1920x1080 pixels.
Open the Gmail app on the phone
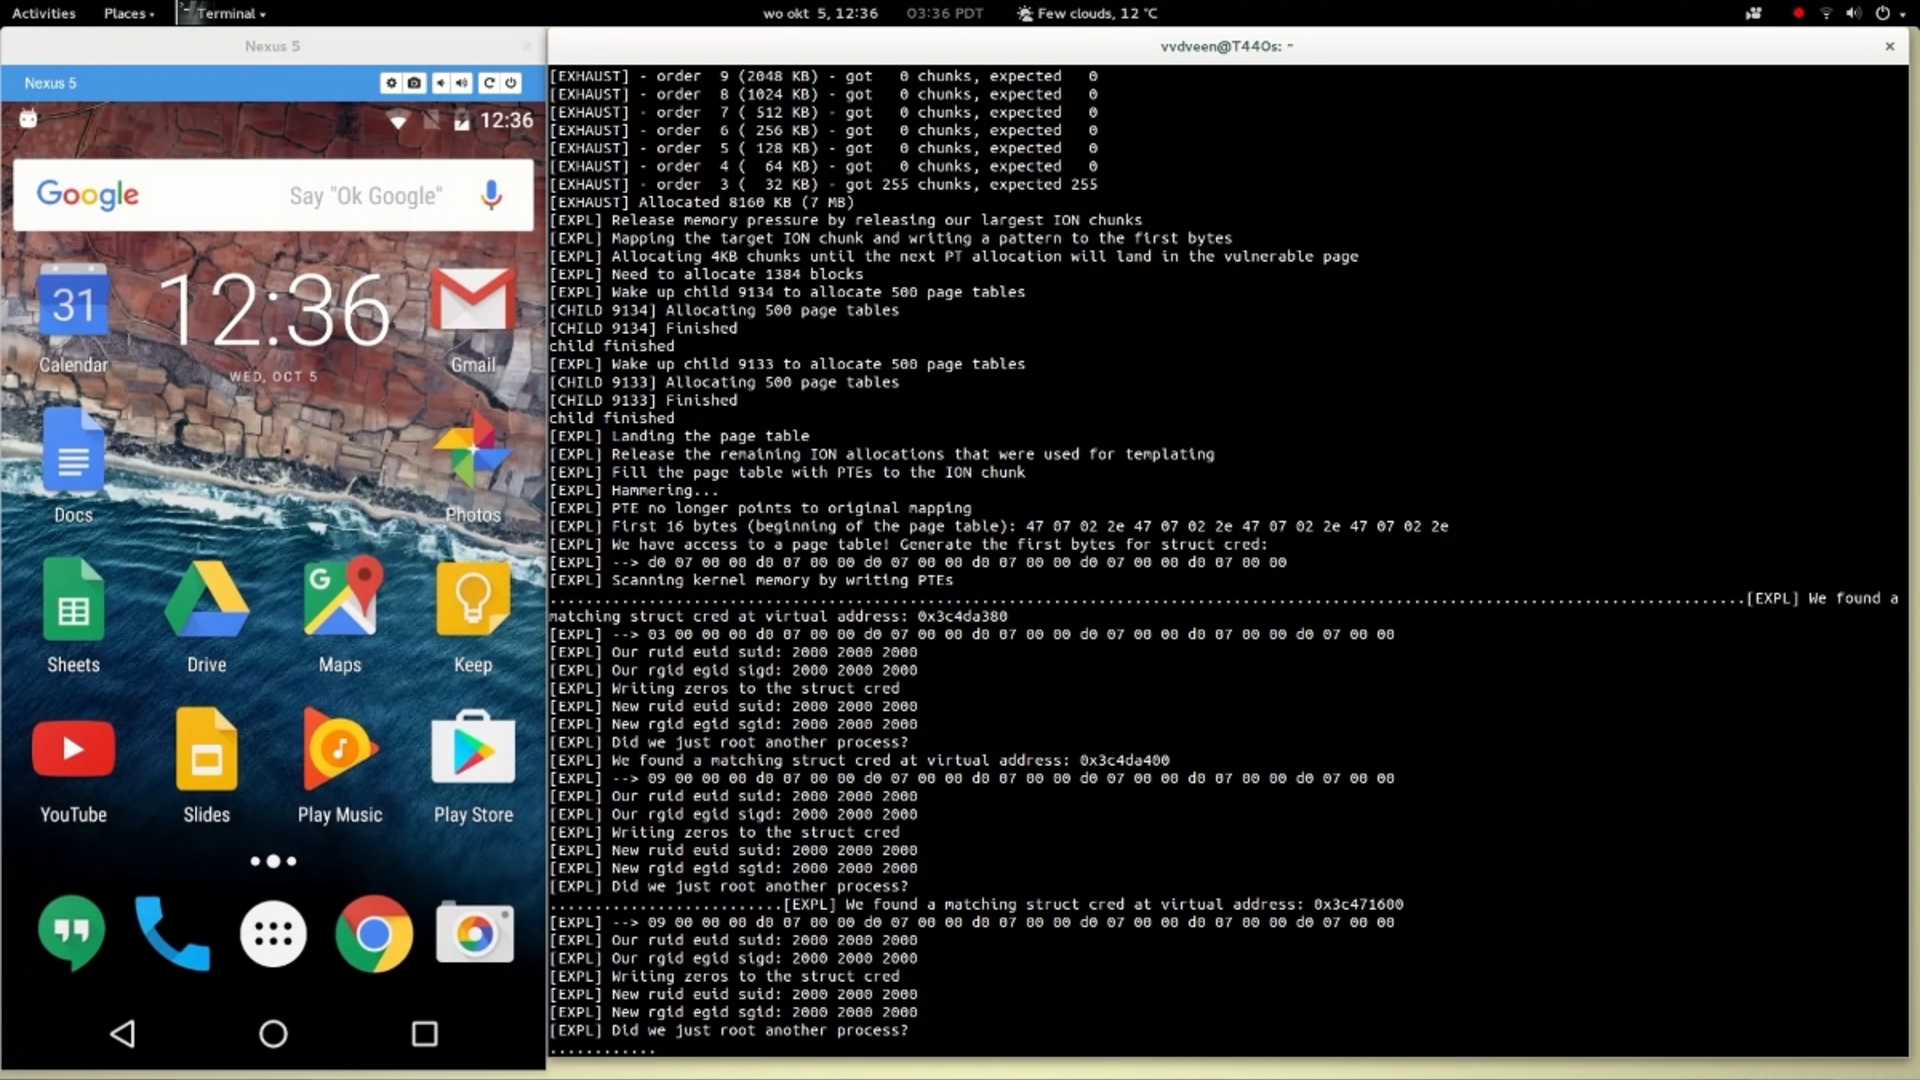point(473,319)
